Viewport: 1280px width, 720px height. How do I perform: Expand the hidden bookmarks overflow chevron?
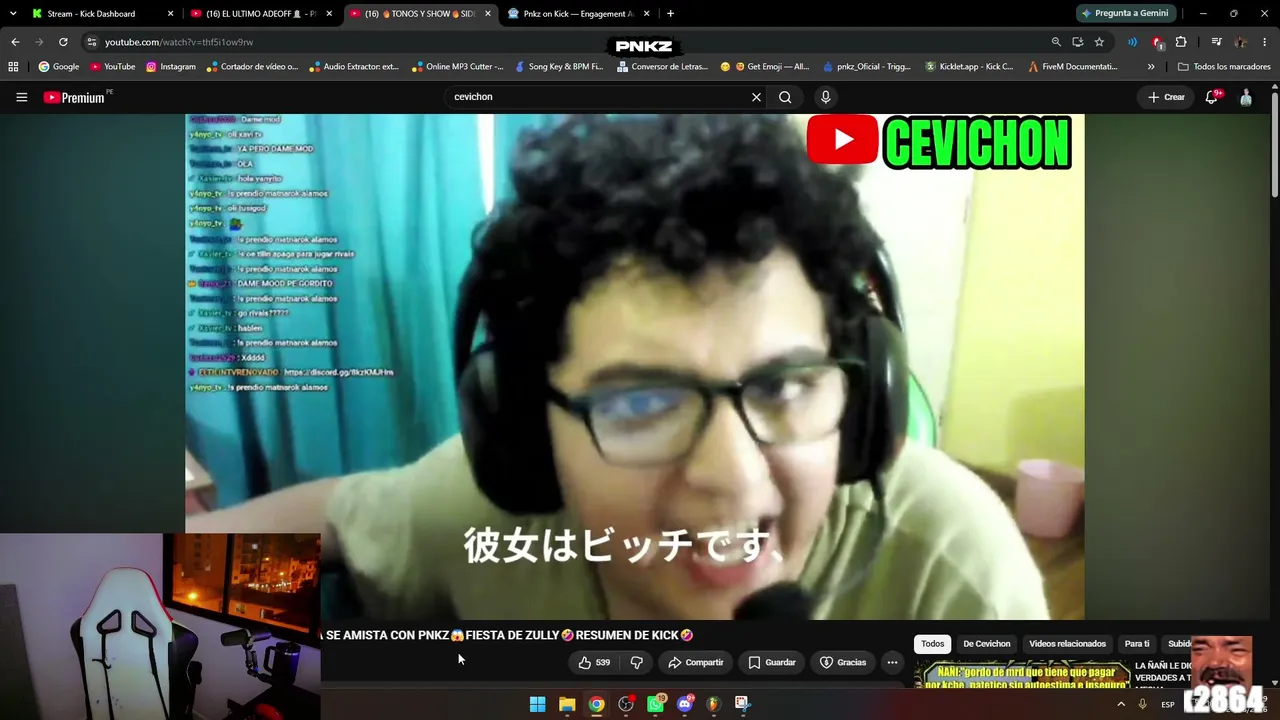pyautogui.click(x=1151, y=67)
